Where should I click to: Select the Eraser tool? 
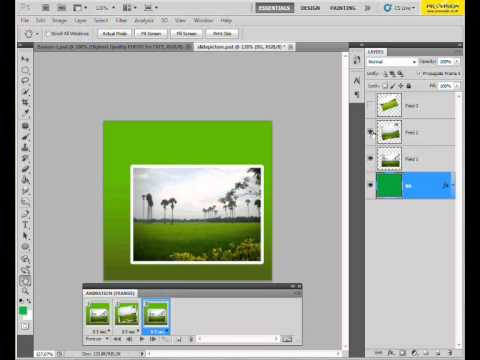point(25,169)
